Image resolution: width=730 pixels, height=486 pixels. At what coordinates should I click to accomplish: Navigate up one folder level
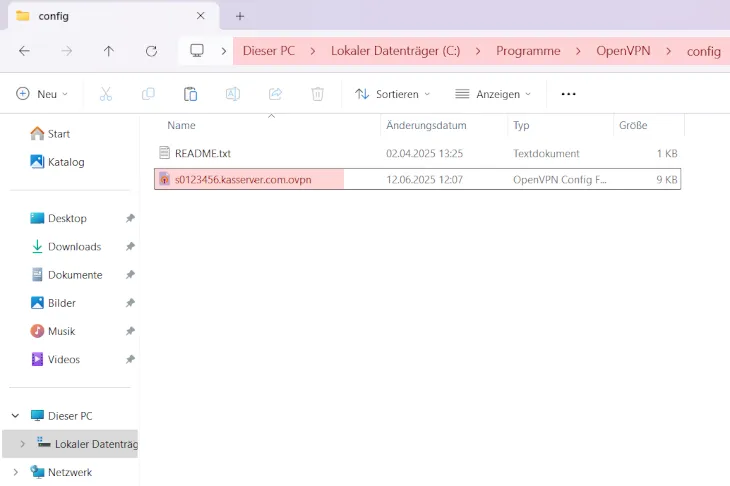(108, 51)
